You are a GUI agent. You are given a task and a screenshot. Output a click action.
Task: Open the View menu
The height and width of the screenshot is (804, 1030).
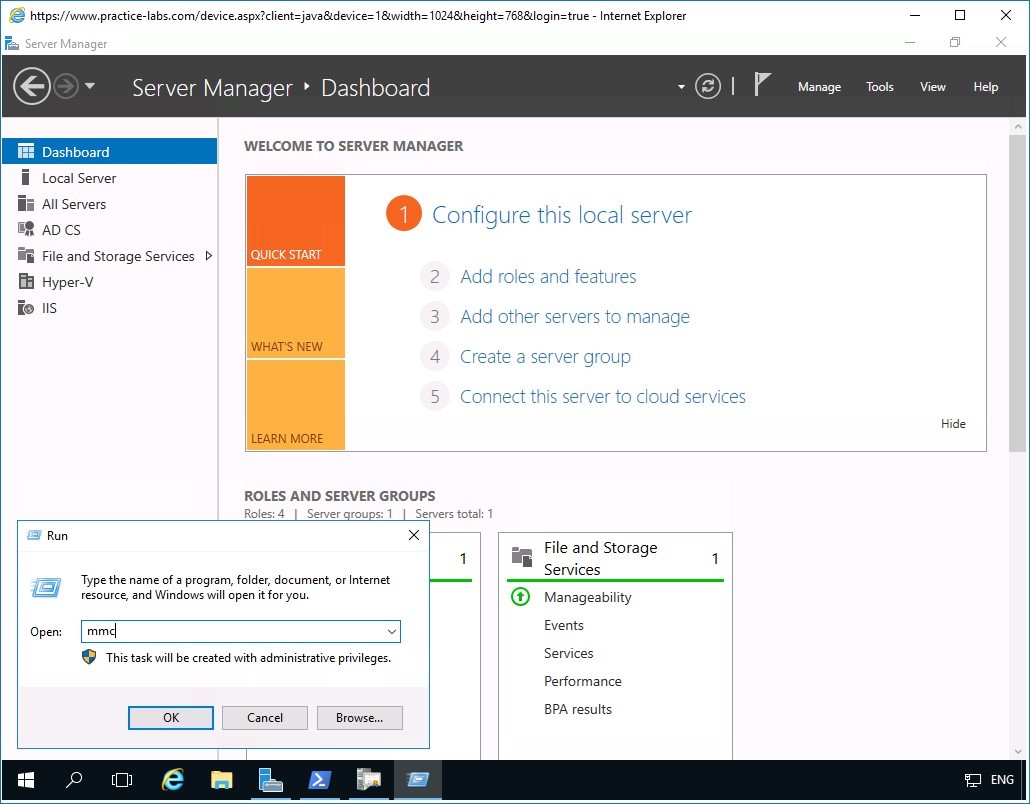point(932,87)
